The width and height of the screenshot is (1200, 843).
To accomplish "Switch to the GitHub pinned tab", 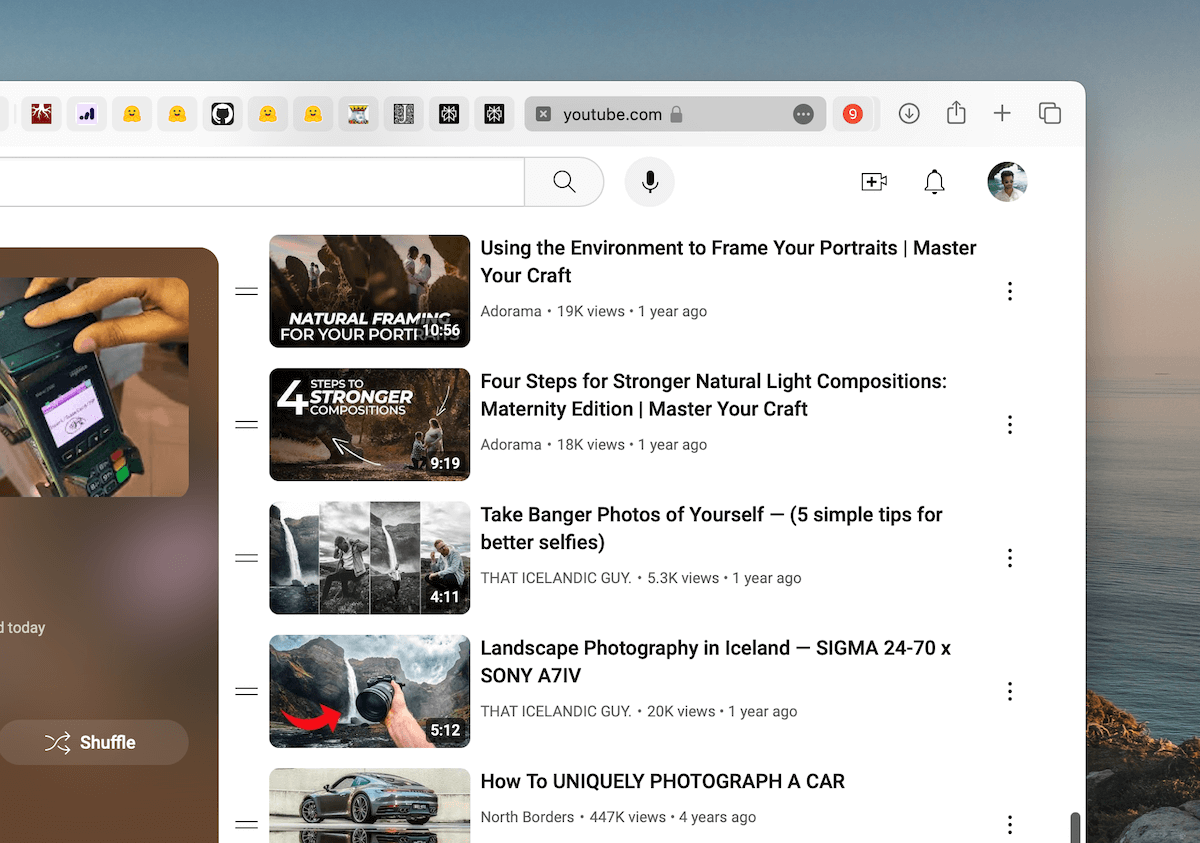I will tap(222, 114).
